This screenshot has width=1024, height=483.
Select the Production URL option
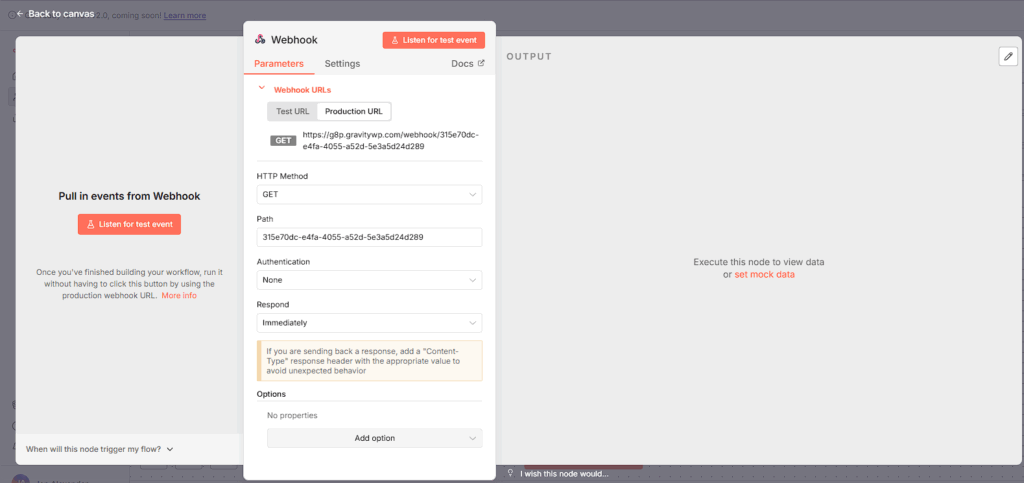[x=354, y=112]
